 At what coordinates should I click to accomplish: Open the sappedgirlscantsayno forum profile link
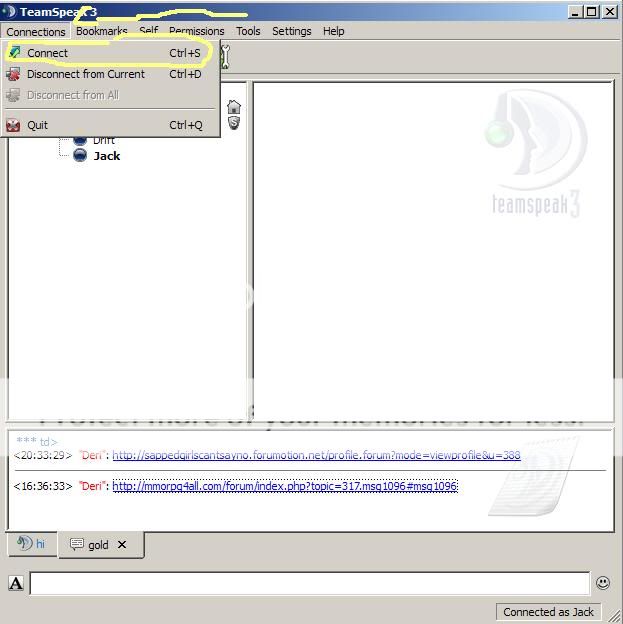(x=316, y=455)
